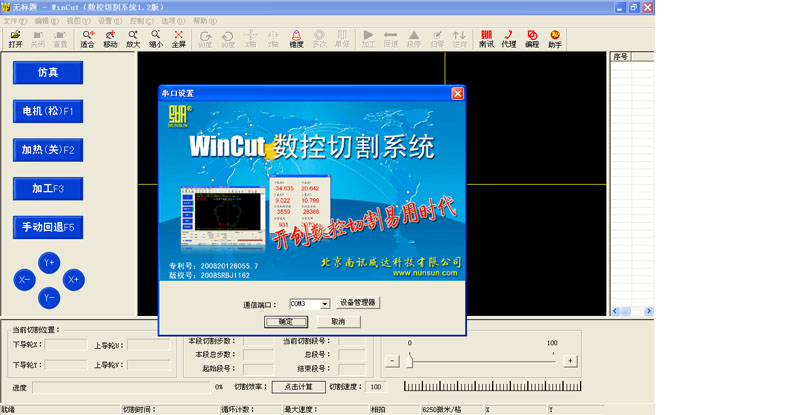This screenshot has height=415, width=800.
Task: Open the 编辑(E) menu
Action: [46, 21]
